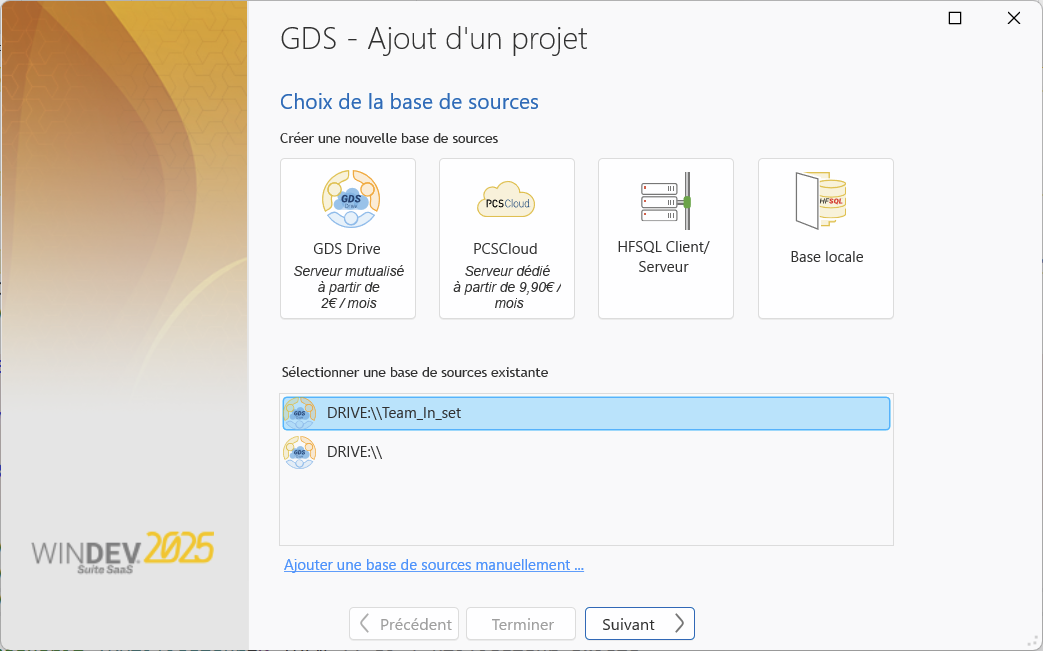Go back with the Précédent button
The height and width of the screenshot is (651, 1043).
404,624
